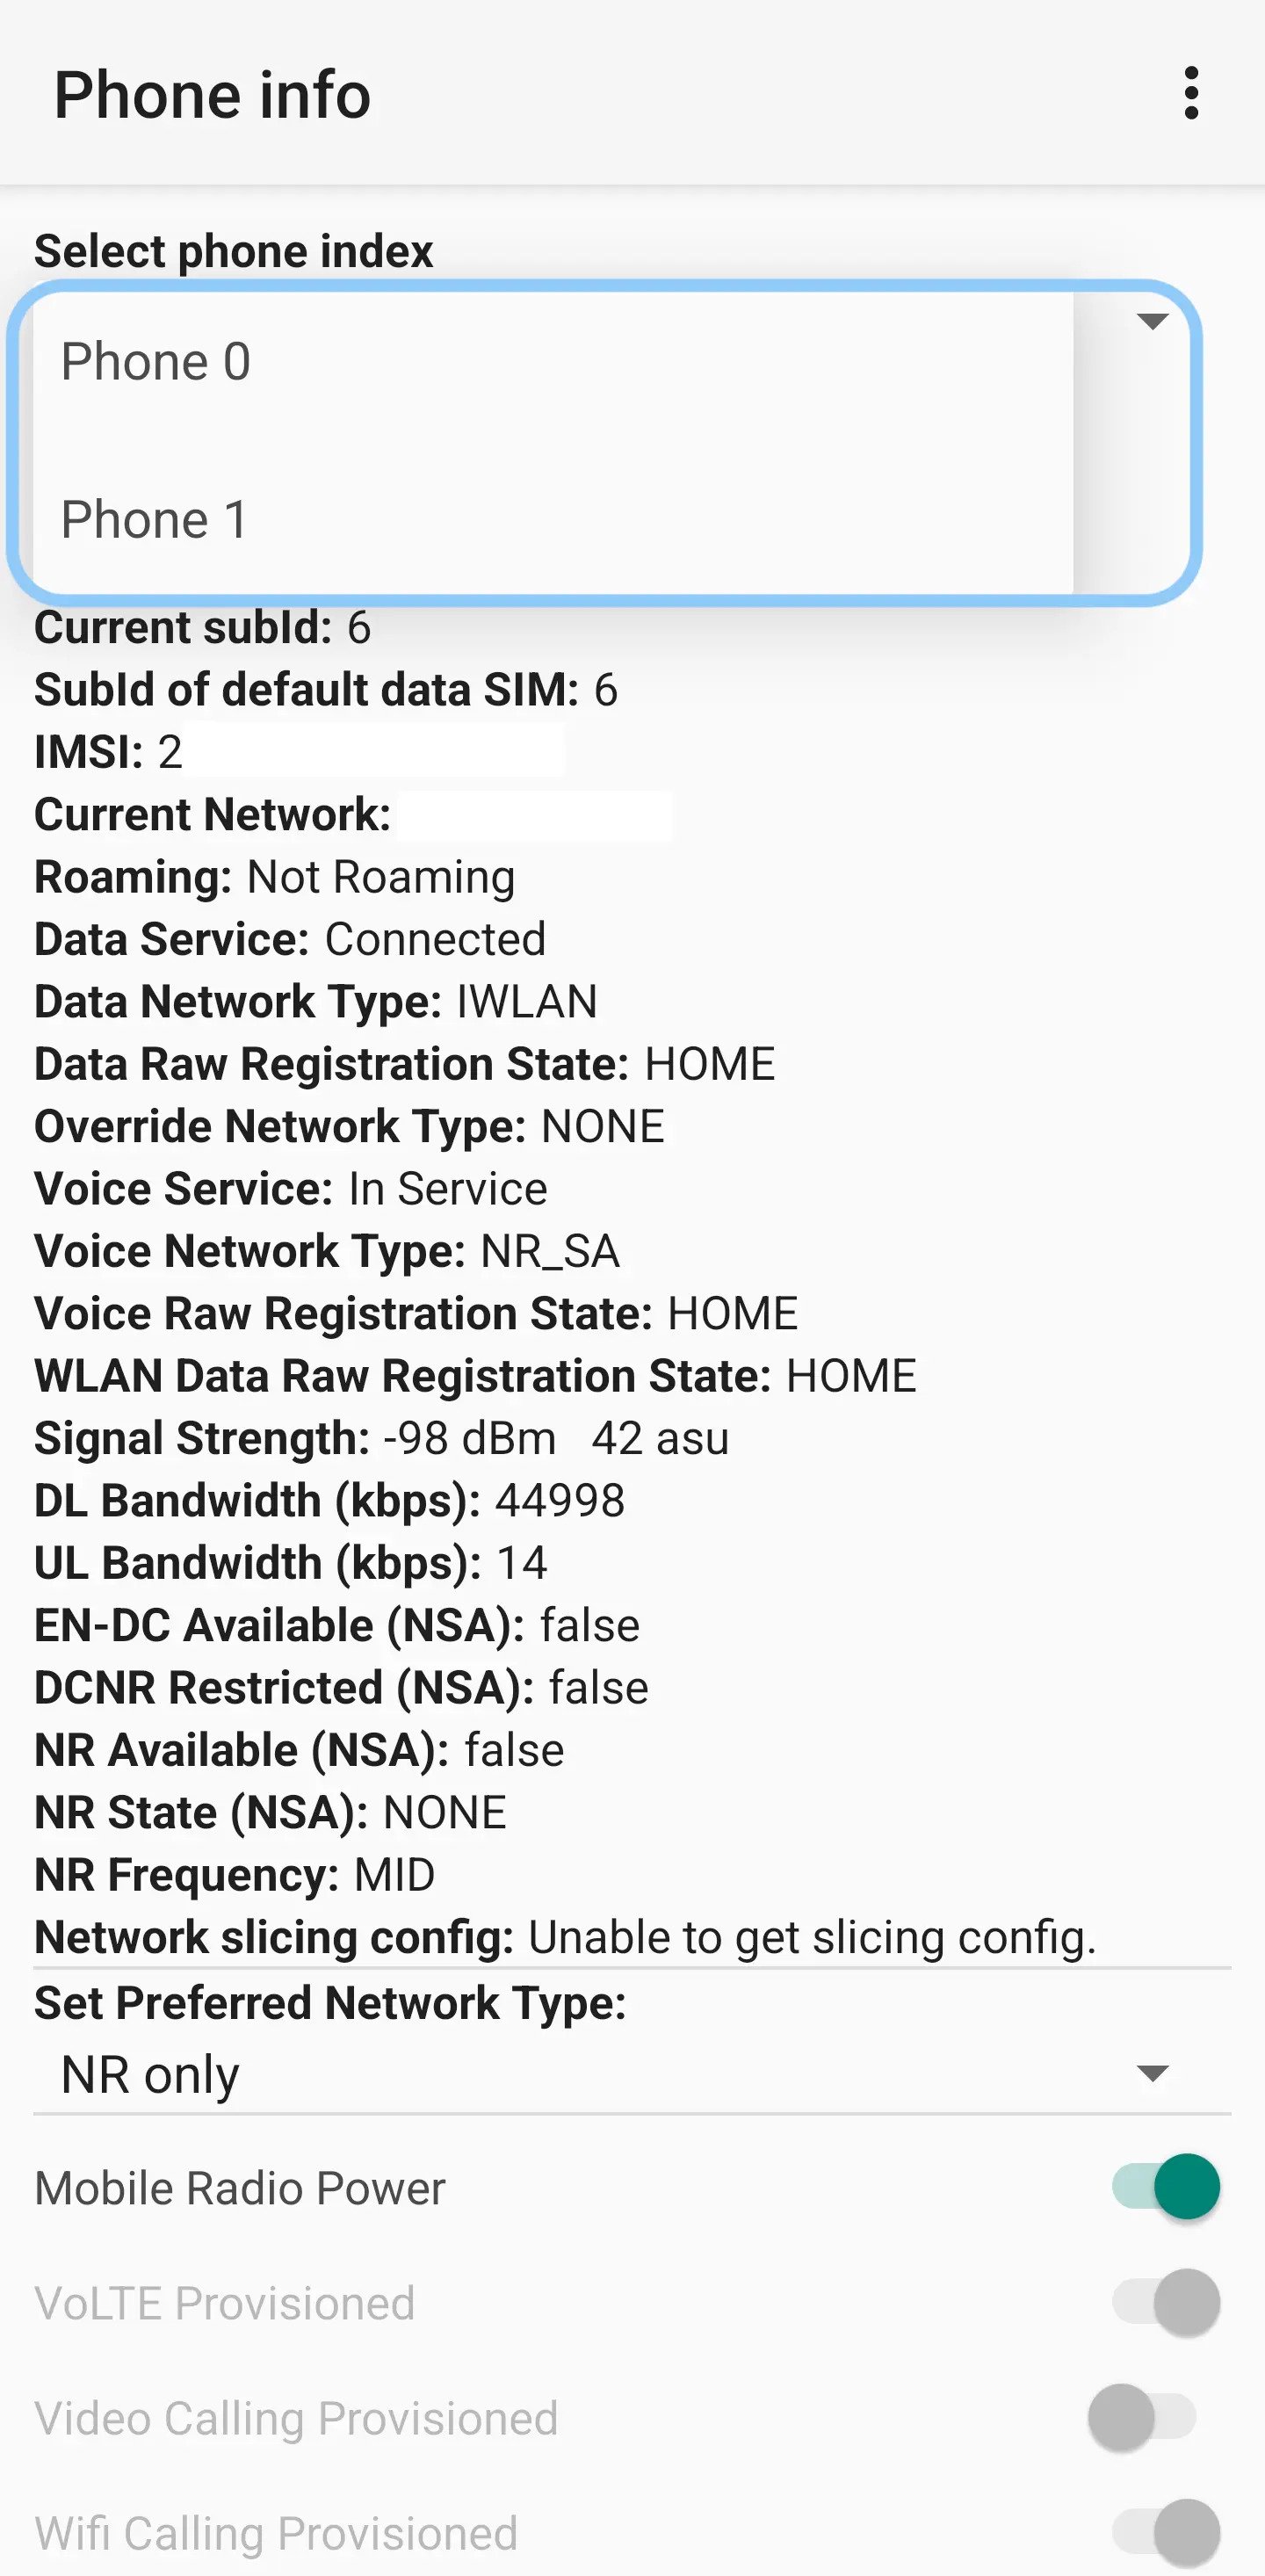The width and height of the screenshot is (1265, 2576).
Task: Open the three-dot overflow menu
Action: 1190,93
